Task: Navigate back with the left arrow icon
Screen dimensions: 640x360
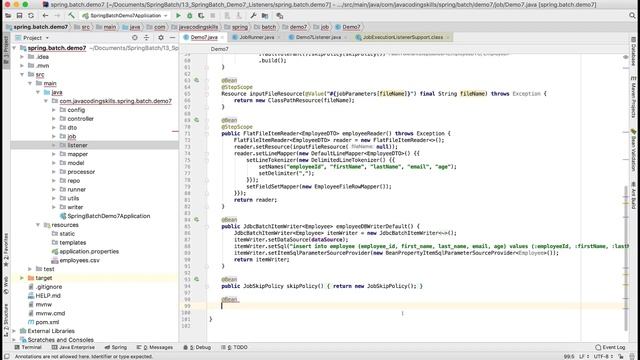Action: (45, 16)
